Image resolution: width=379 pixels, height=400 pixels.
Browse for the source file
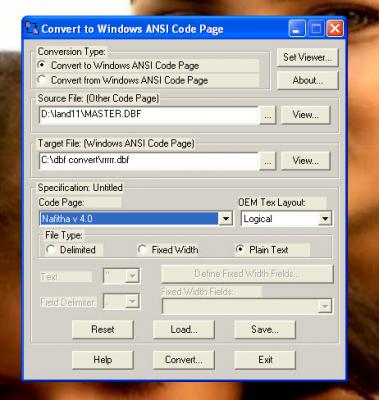pos(268,115)
